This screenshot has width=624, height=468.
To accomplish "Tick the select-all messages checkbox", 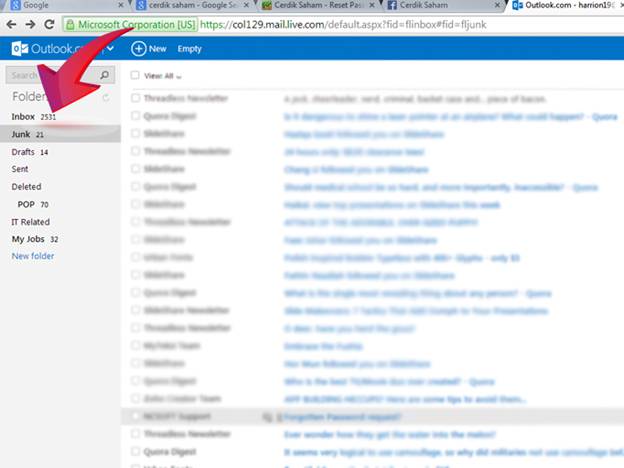I will pos(135,75).
